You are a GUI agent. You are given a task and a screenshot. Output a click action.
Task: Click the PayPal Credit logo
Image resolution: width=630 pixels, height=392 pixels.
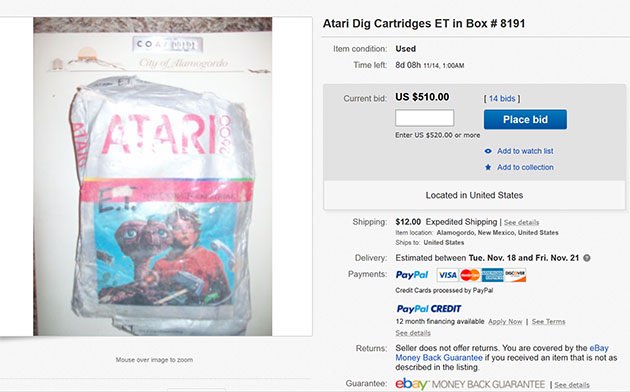(429, 309)
